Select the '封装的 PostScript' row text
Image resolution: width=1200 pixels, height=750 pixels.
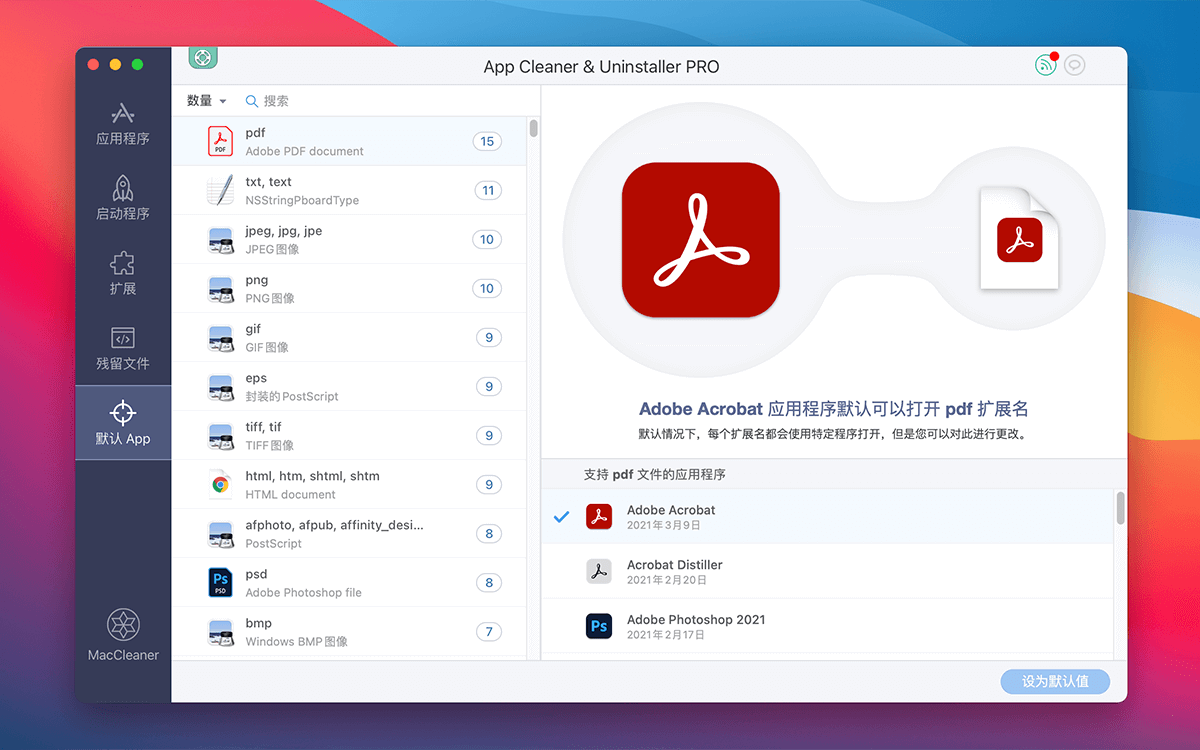coord(292,396)
